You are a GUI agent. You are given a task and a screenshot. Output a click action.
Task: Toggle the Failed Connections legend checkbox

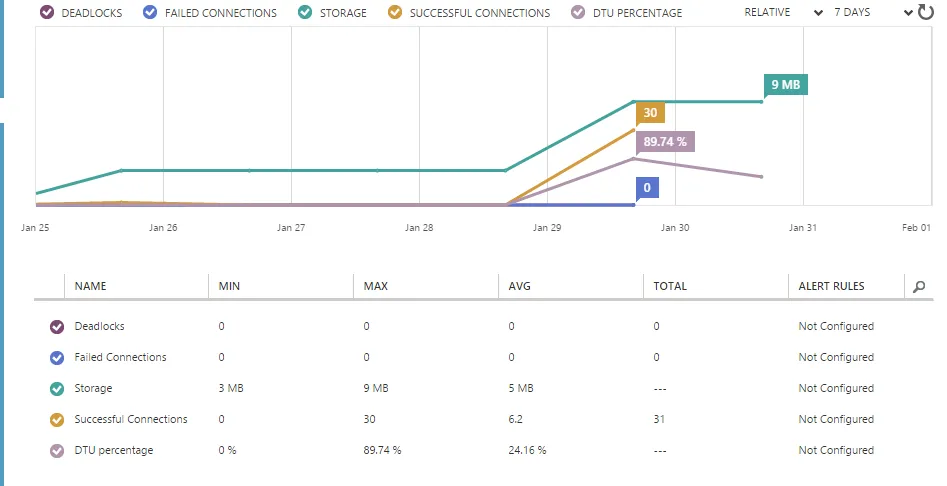tap(150, 13)
